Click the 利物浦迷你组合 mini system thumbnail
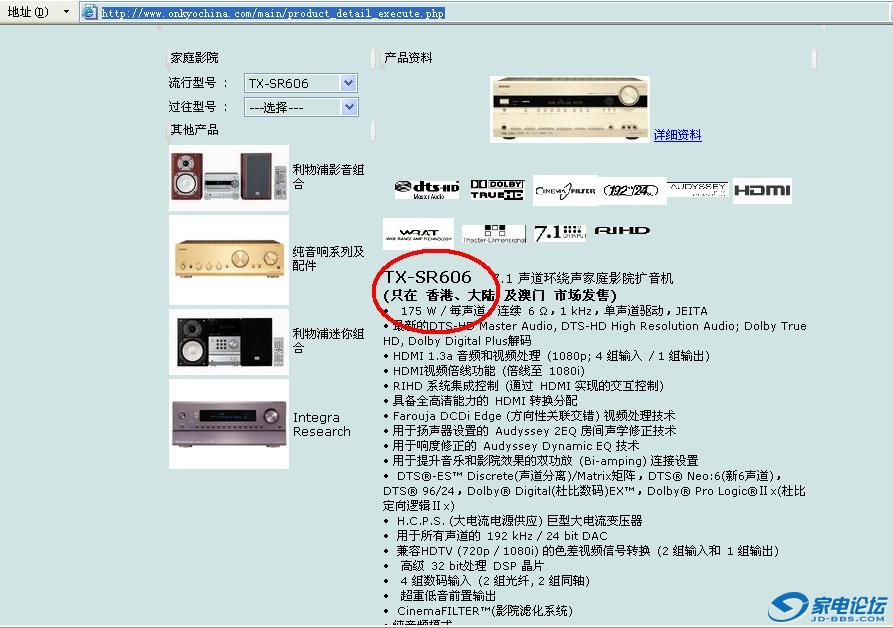 pos(229,342)
